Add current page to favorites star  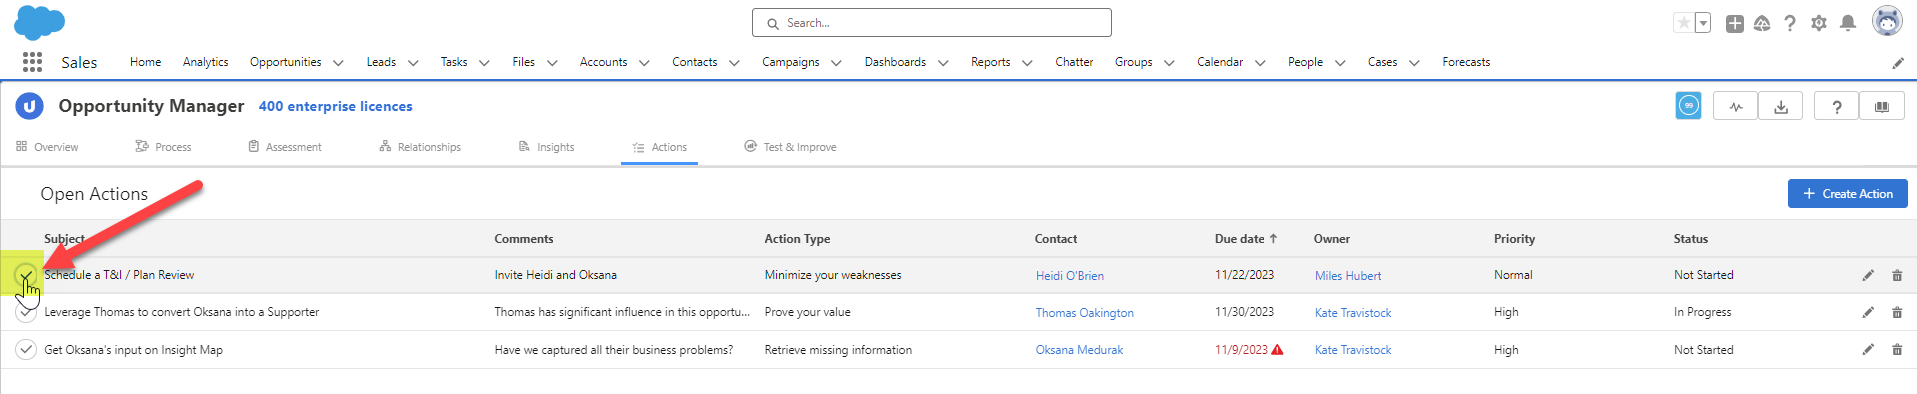click(x=1684, y=23)
